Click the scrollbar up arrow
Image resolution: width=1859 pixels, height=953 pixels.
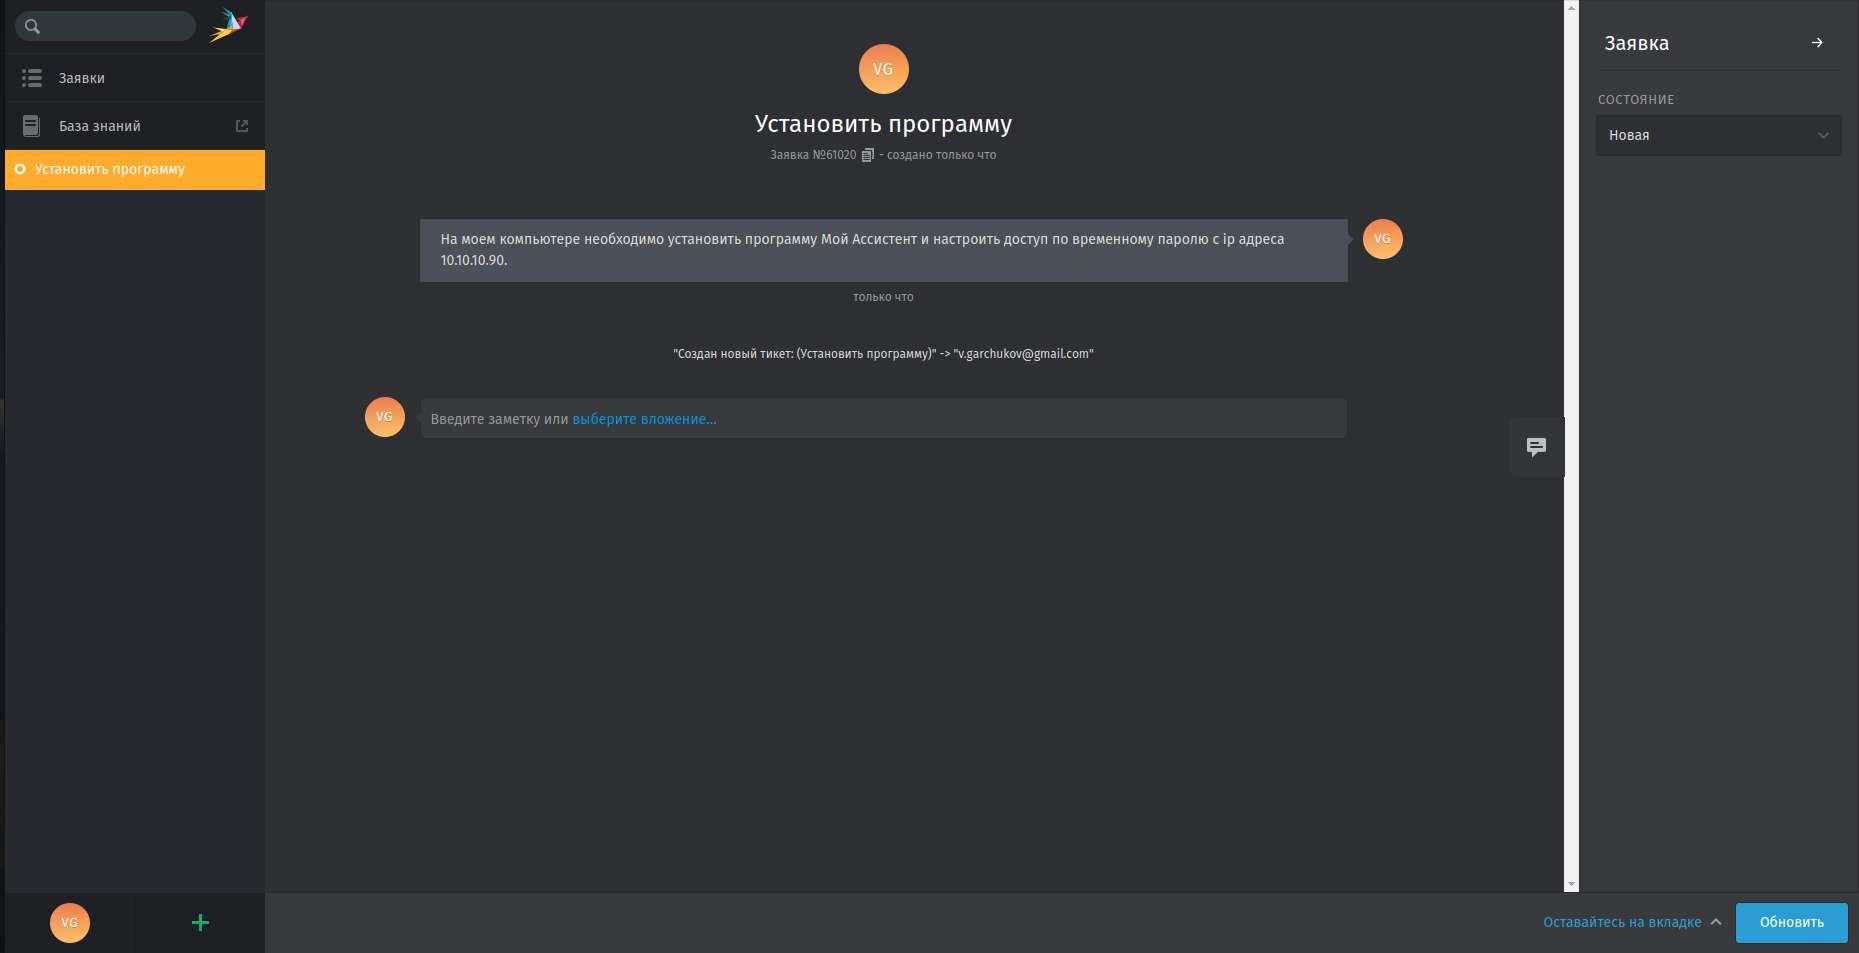[x=1571, y=7]
